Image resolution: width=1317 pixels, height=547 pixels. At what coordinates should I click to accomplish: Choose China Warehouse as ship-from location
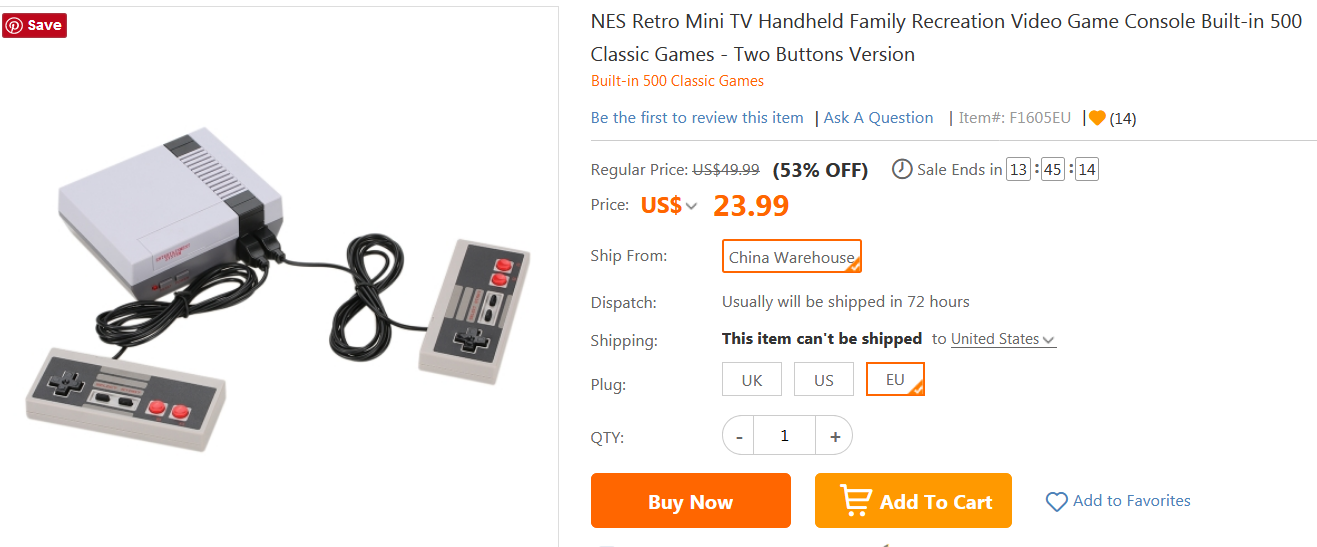(791, 257)
